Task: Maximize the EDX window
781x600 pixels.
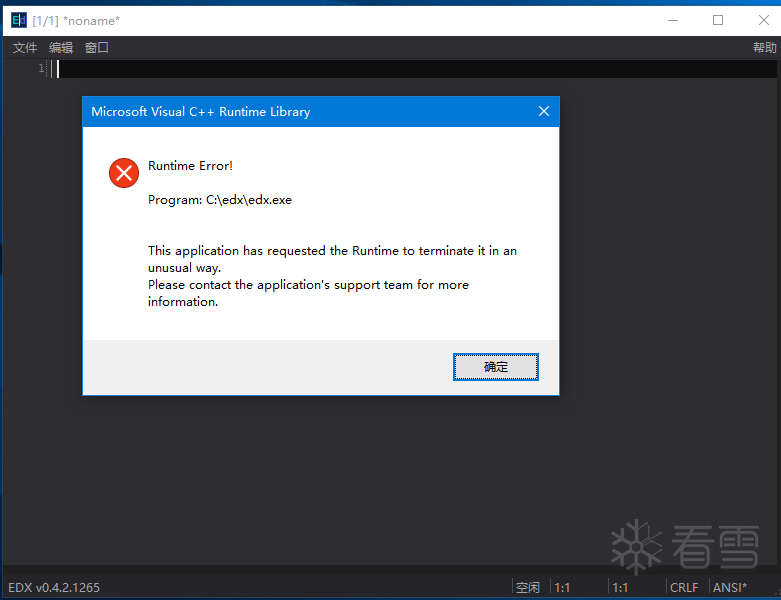Action: pos(718,20)
